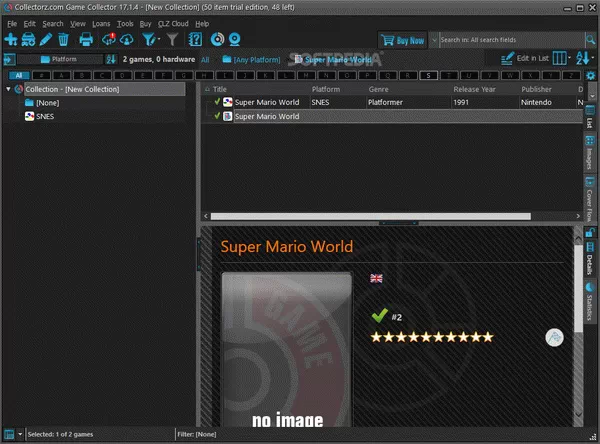Viewport: 600px width, 444px height.
Task: Toggle the letter S alphabet filter
Action: click(428, 74)
